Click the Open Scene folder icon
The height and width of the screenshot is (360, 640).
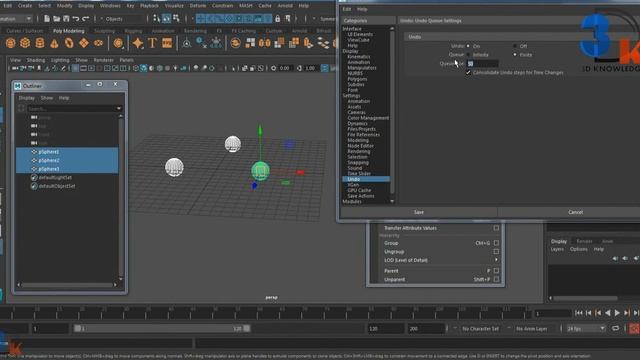click(56, 19)
